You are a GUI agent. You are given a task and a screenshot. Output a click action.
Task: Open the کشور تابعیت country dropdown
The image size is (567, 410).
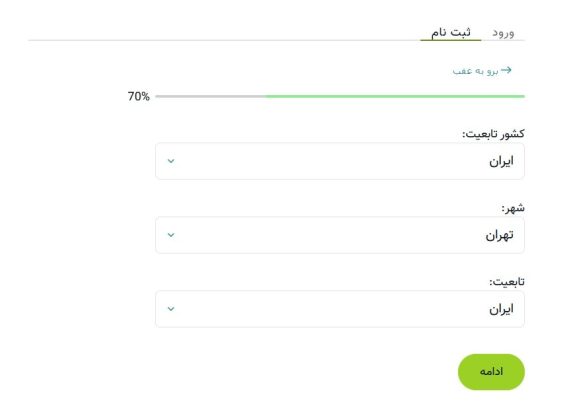(x=340, y=161)
